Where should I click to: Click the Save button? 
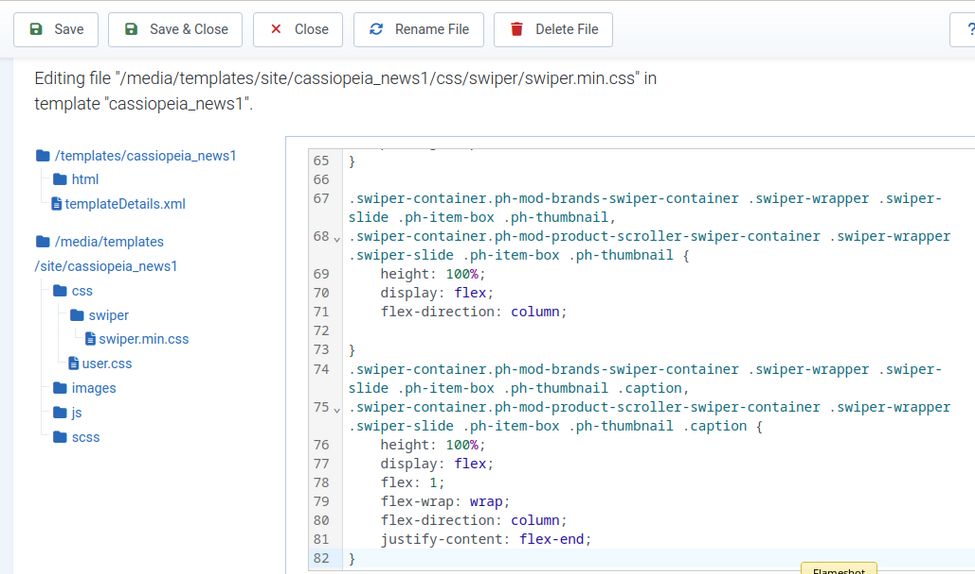56,29
